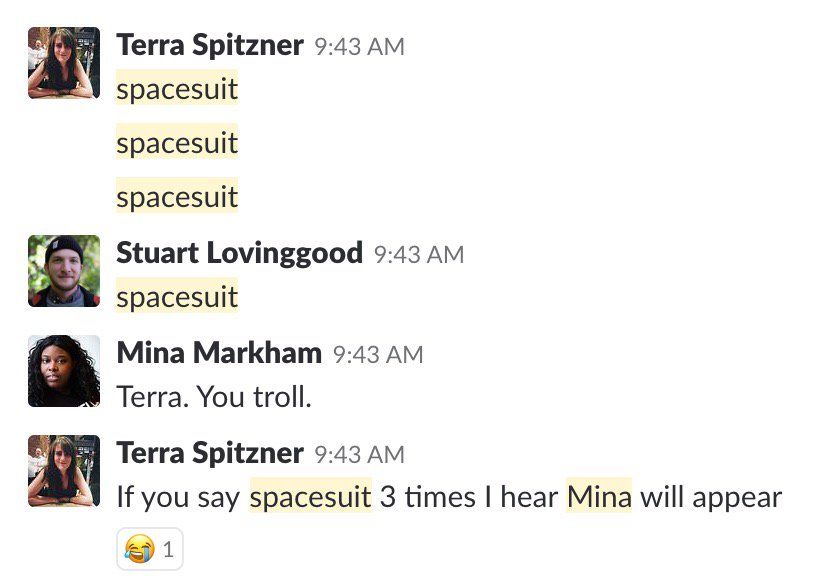Open Stuart Lovinggood's profile avatar
Image resolution: width=832 pixels, height=588 pixels.
(64, 270)
